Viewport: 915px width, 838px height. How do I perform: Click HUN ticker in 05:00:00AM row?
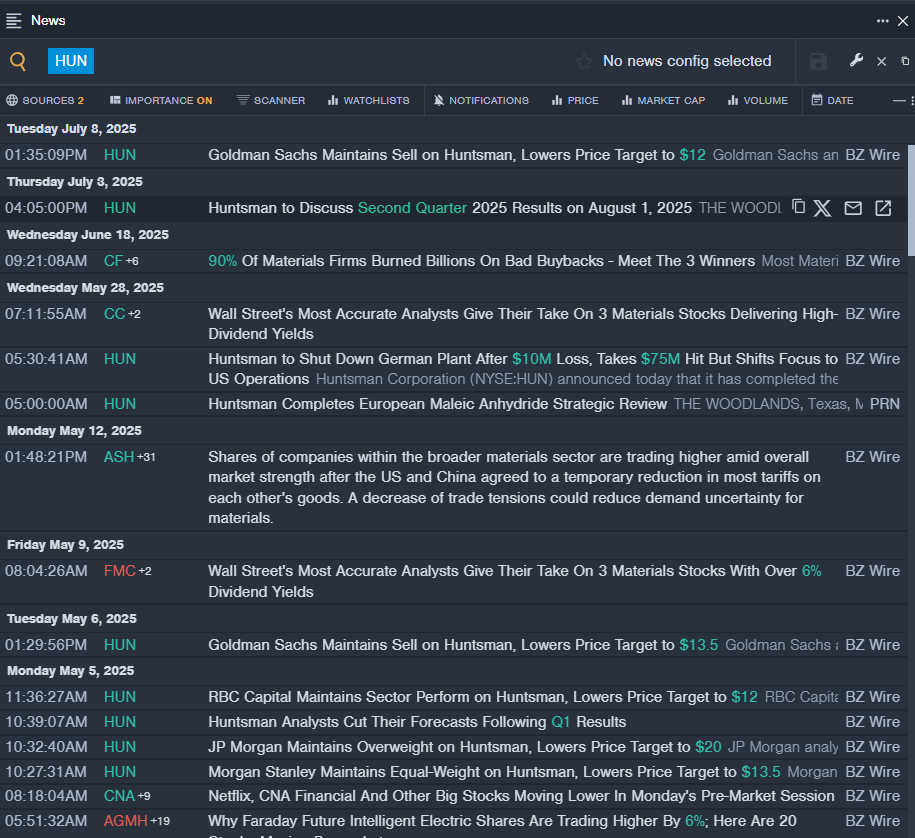tap(120, 404)
